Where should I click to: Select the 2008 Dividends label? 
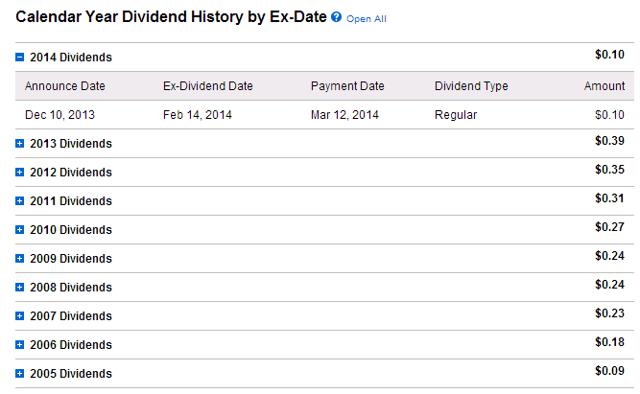[x=71, y=287]
